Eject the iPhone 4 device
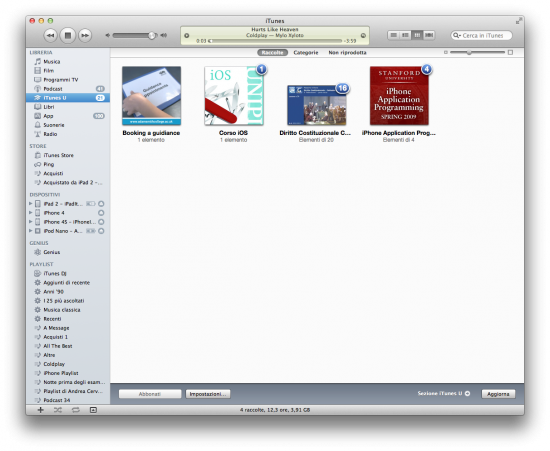 (101, 213)
